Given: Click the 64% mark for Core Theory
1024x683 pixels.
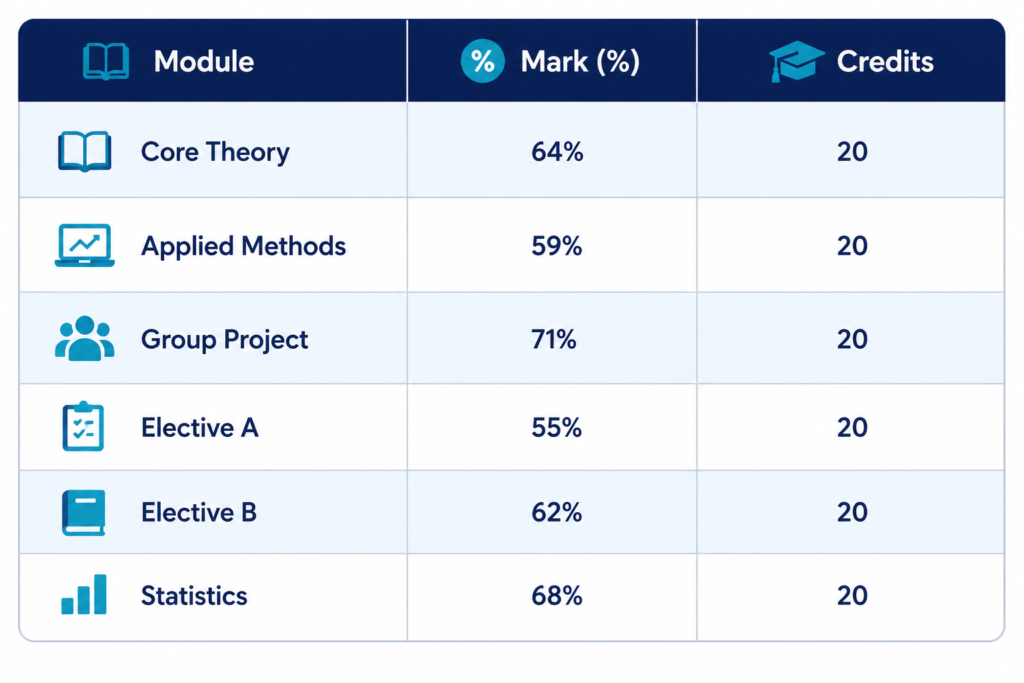Looking at the screenshot, I should tap(557, 151).
